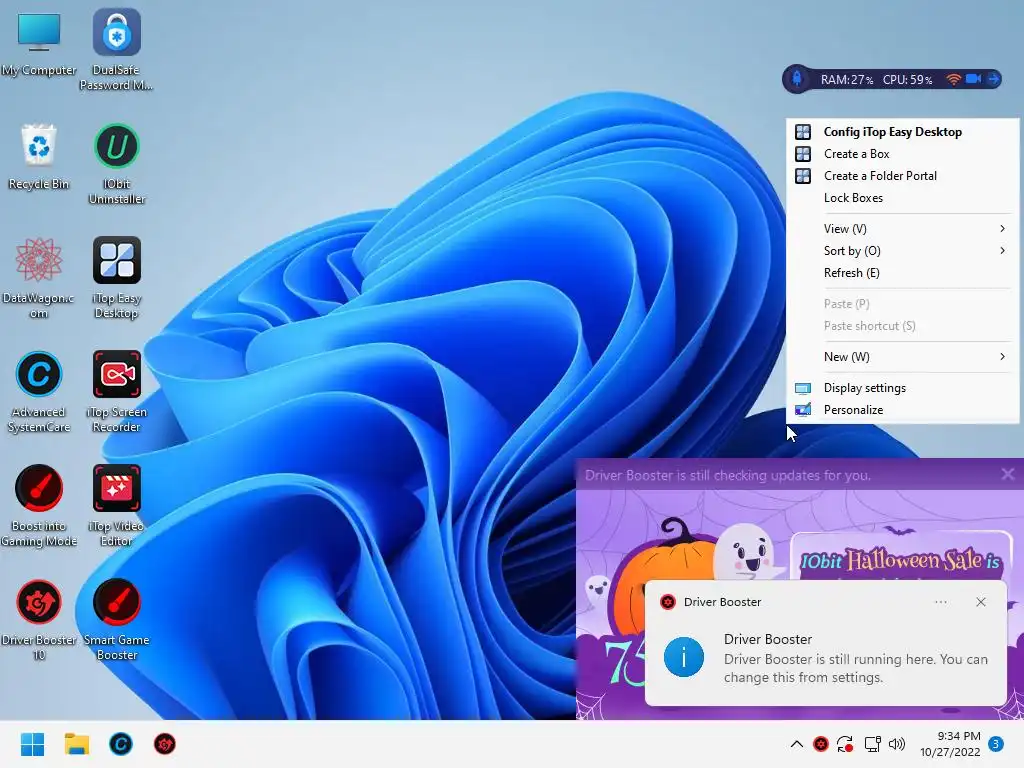Expand the New (W) submenu
1024x768 pixels.
pyautogui.click(x=903, y=357)
